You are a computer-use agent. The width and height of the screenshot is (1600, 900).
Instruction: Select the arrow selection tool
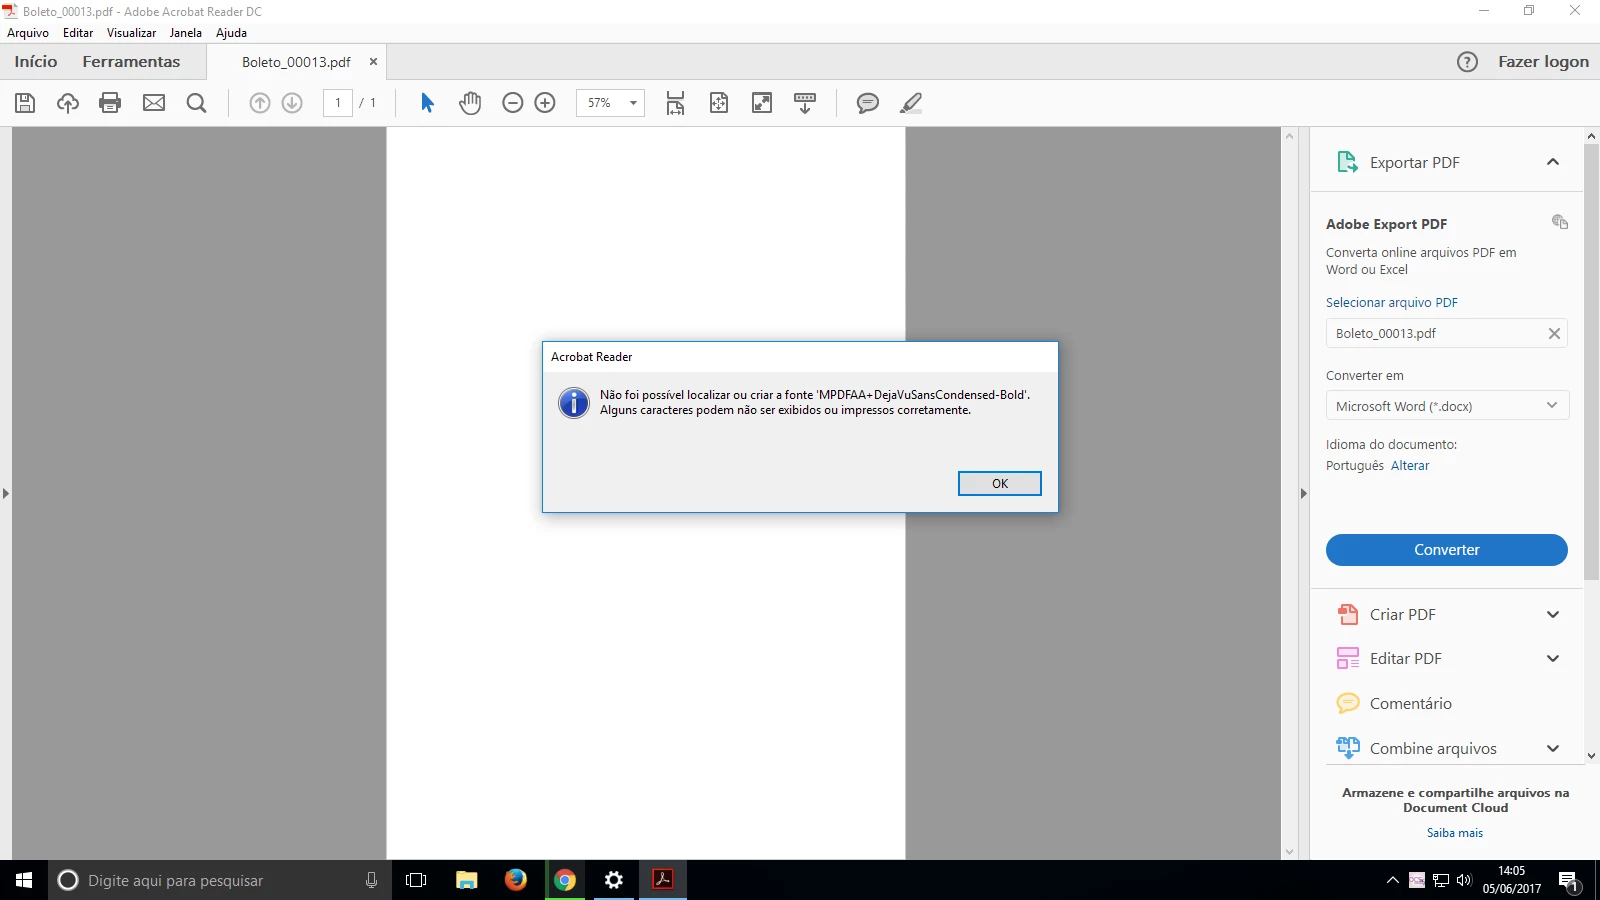pos(427,103)
